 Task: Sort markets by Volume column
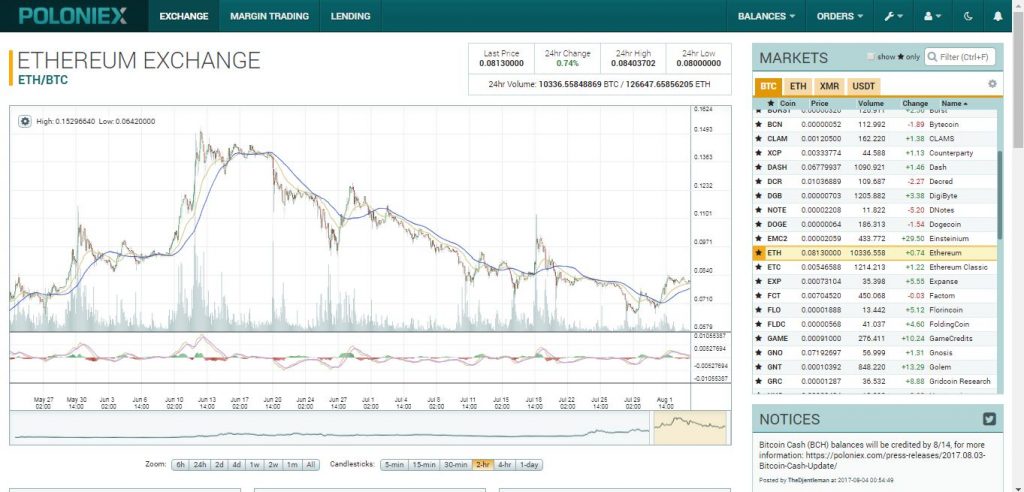(871, 103)
